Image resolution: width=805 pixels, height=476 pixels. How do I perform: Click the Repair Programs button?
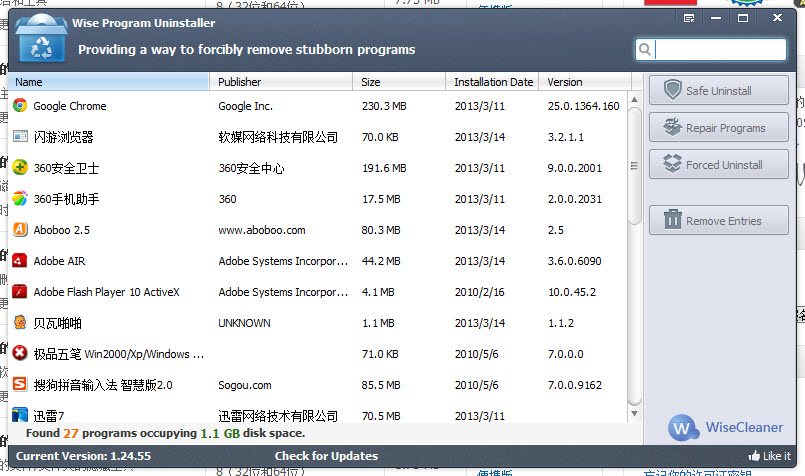point(719,127)
